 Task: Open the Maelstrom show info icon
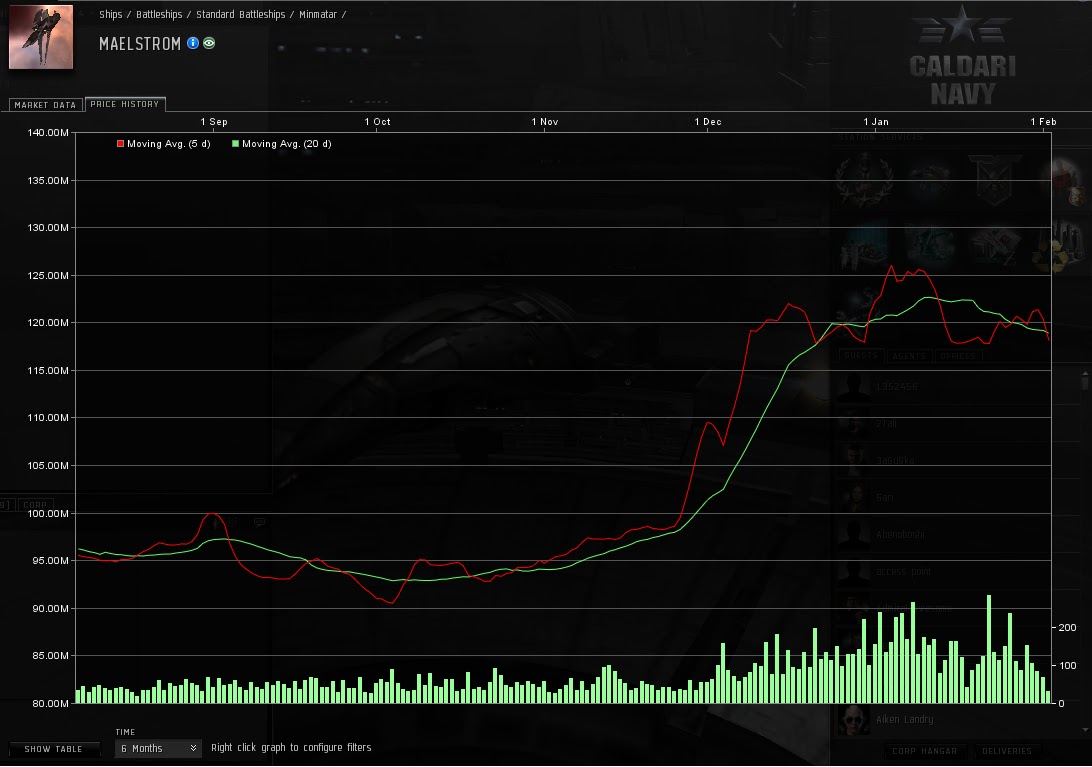pyautogui.click(x=193, y=43)
